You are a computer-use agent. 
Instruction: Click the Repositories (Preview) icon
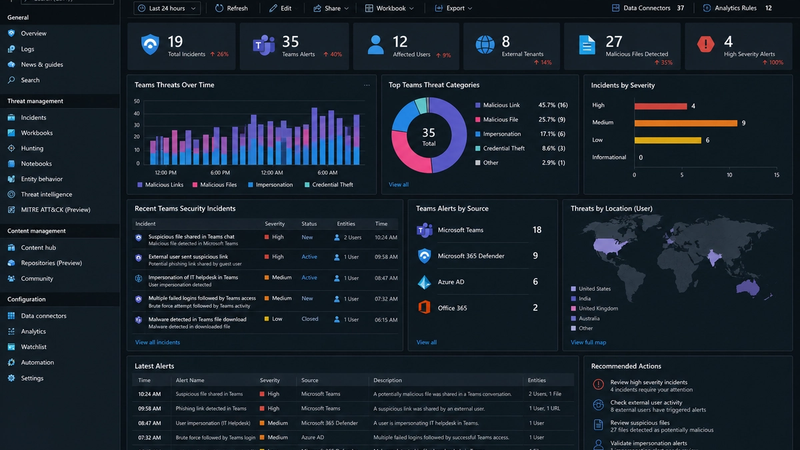coord(11,263)
